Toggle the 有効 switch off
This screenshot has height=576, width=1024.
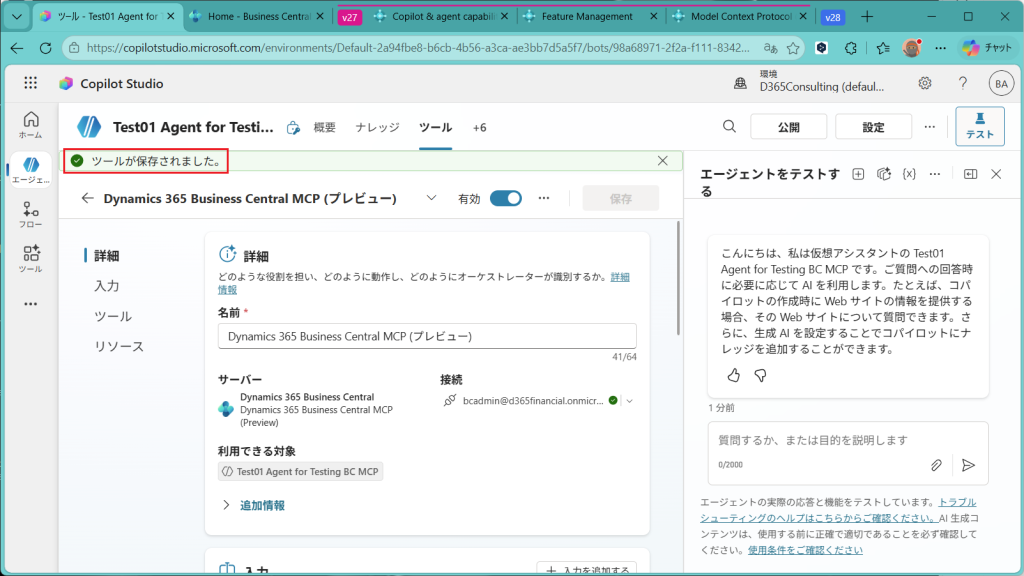505,198
